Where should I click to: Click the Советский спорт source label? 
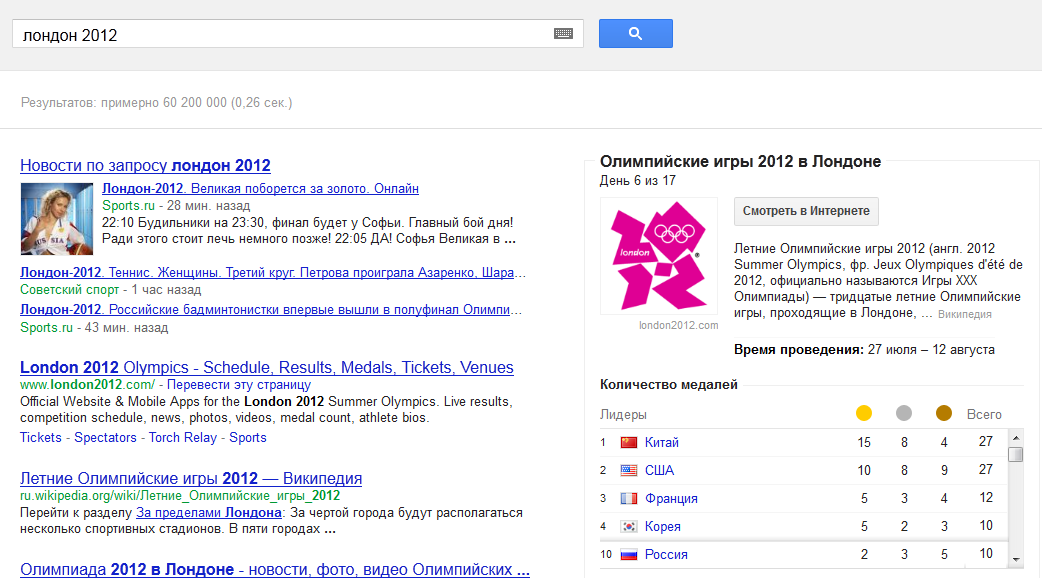pos(69,290)
